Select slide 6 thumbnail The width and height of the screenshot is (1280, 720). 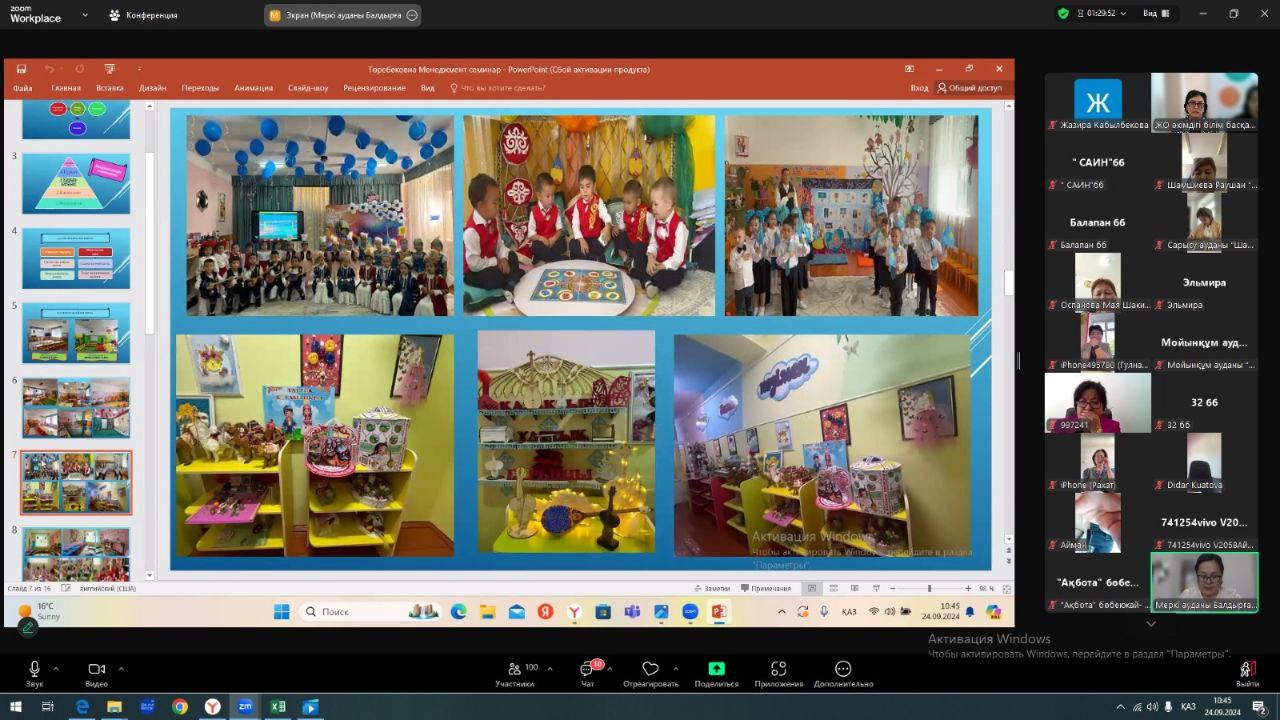[76, 407]
